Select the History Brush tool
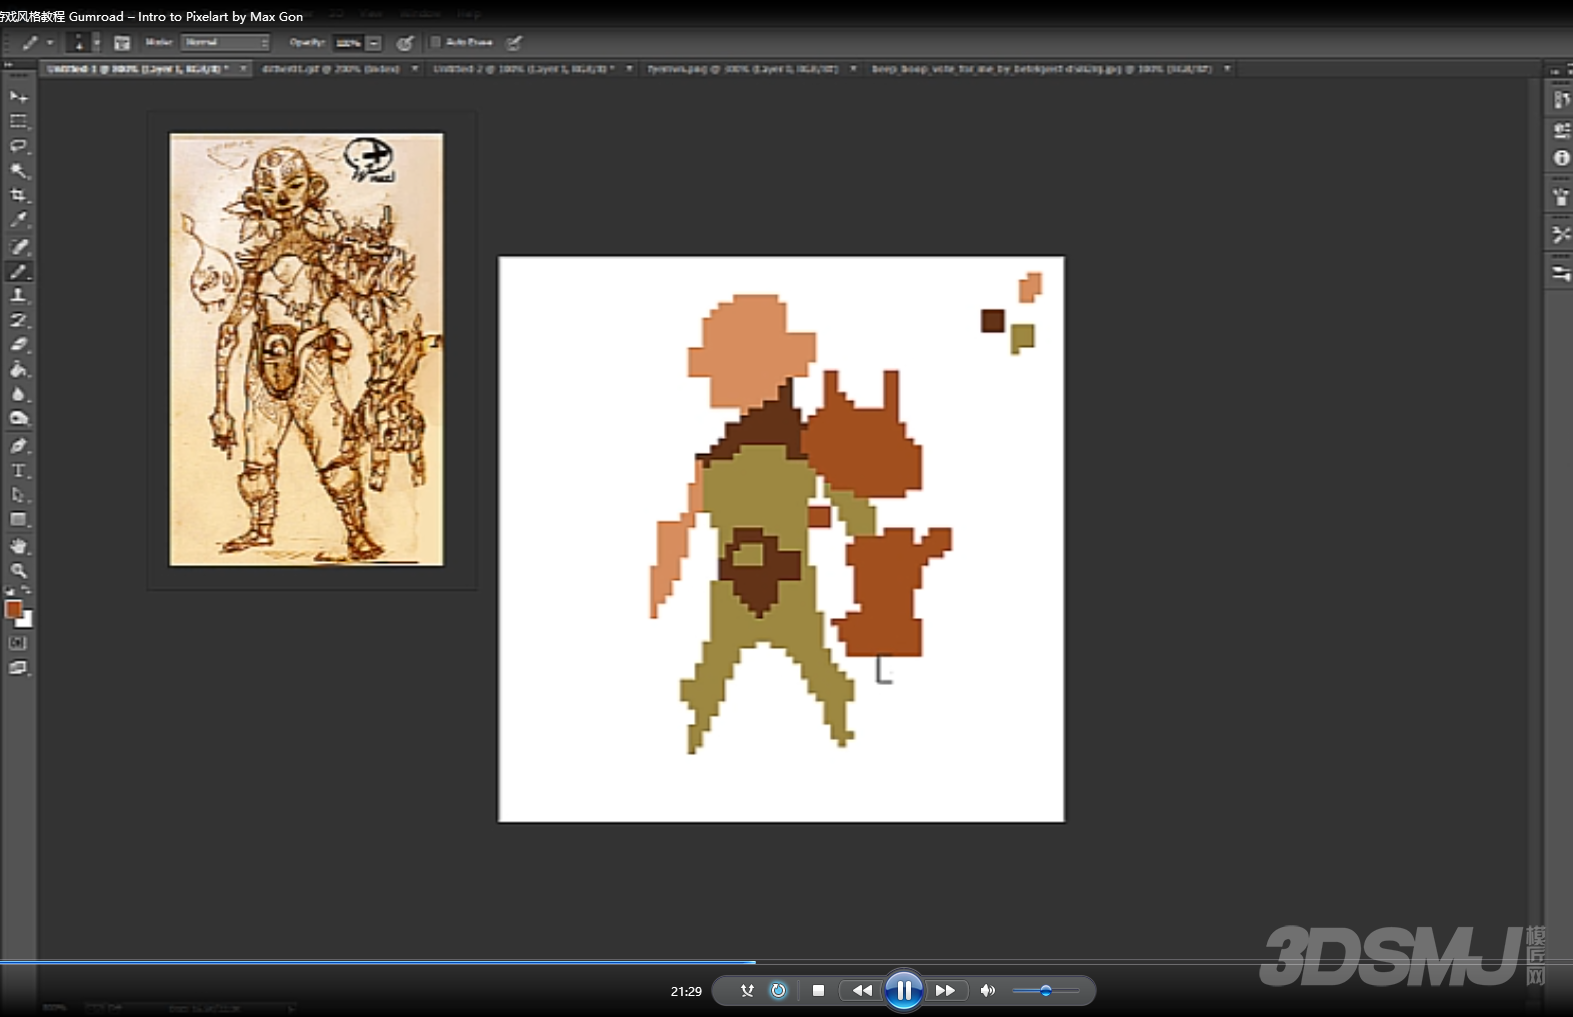Viewport: 1573px width, 1017px height. (18, 321)
